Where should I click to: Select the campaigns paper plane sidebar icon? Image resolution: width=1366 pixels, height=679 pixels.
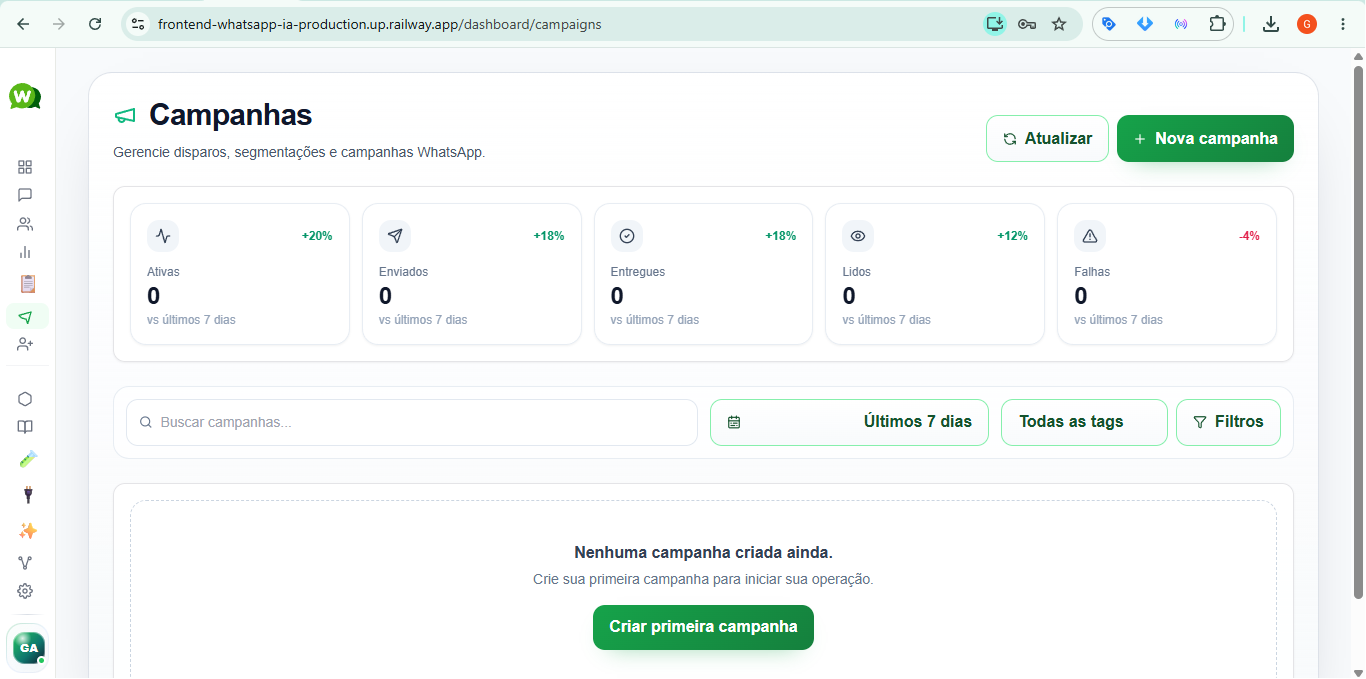[x=27, y=317]
